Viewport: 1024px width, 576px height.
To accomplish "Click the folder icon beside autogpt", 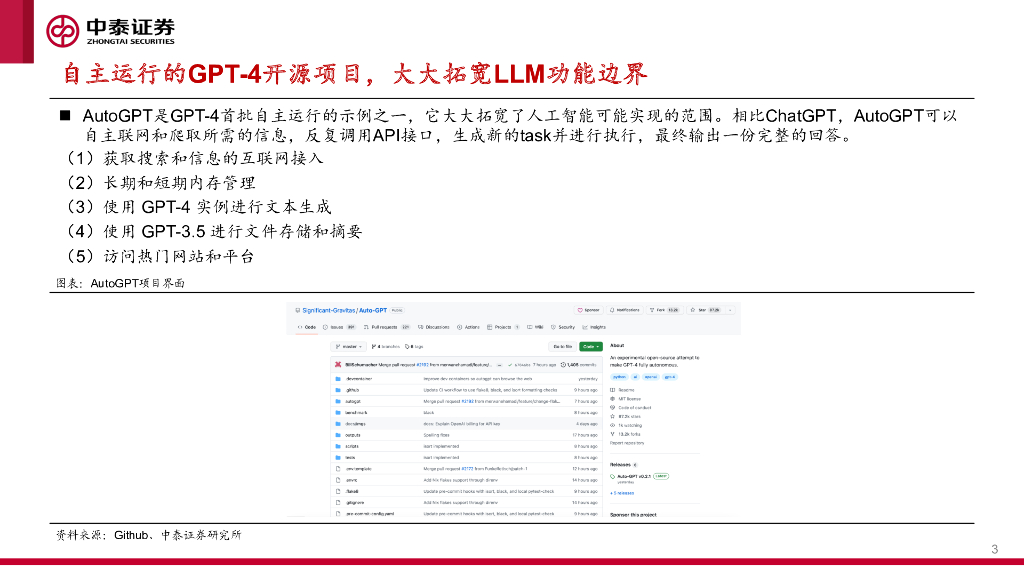I will (x=338, y=401).
